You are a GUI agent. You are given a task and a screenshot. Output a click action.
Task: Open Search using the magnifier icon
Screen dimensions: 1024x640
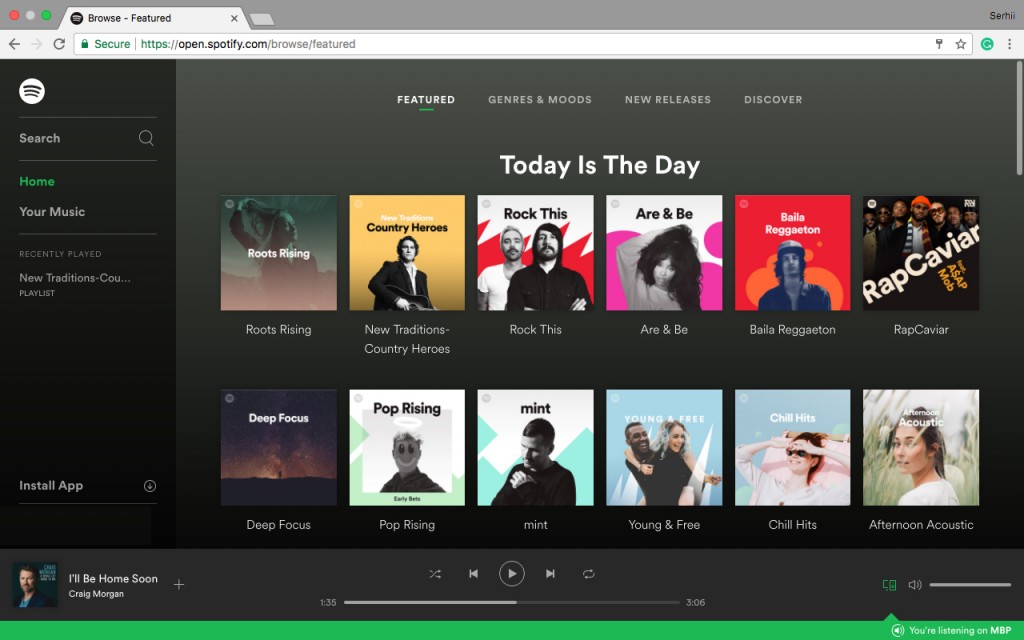pyautogui.click(x=145, y=138)
